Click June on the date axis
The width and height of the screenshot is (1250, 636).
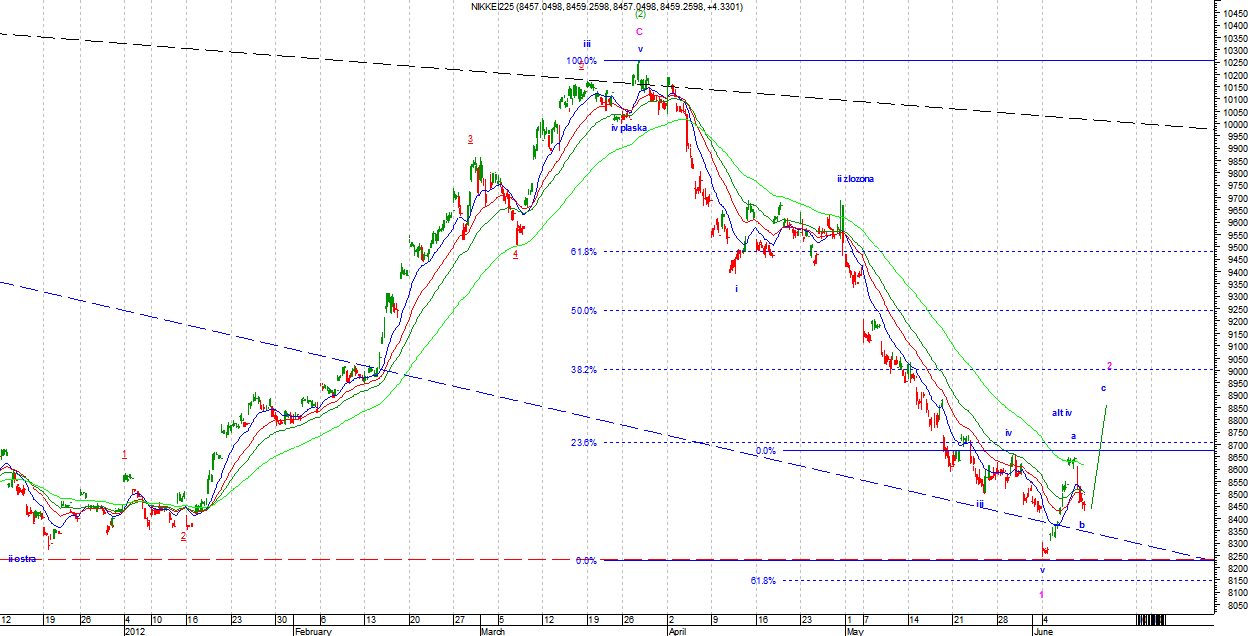tap(1043, 632)
